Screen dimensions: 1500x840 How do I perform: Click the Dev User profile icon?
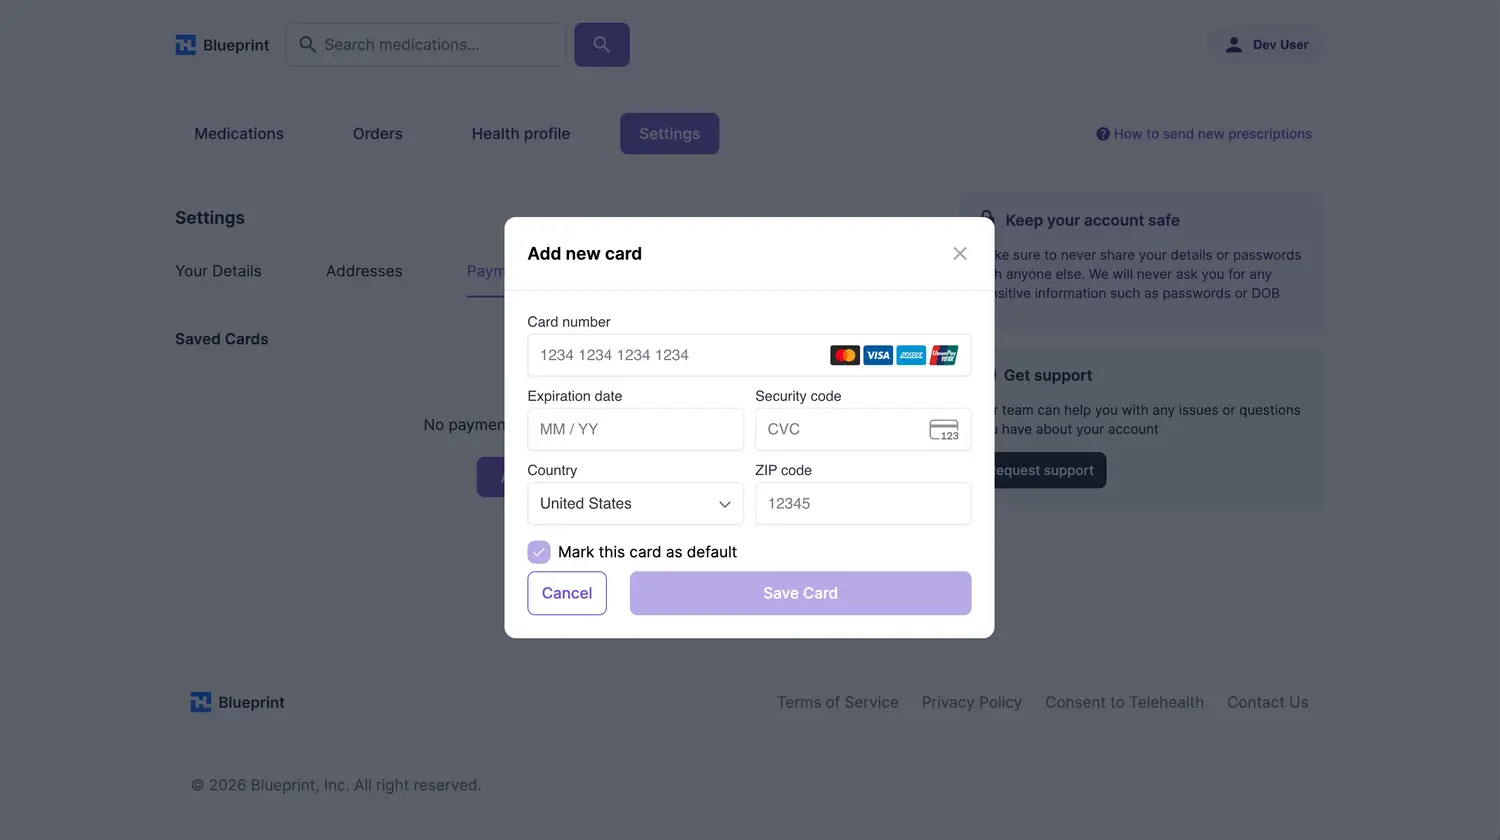pyautogui.click(x=1234, y=45)
